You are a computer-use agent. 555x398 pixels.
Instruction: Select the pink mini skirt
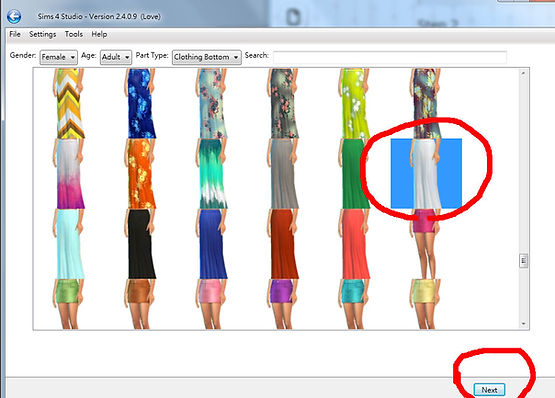212,304
